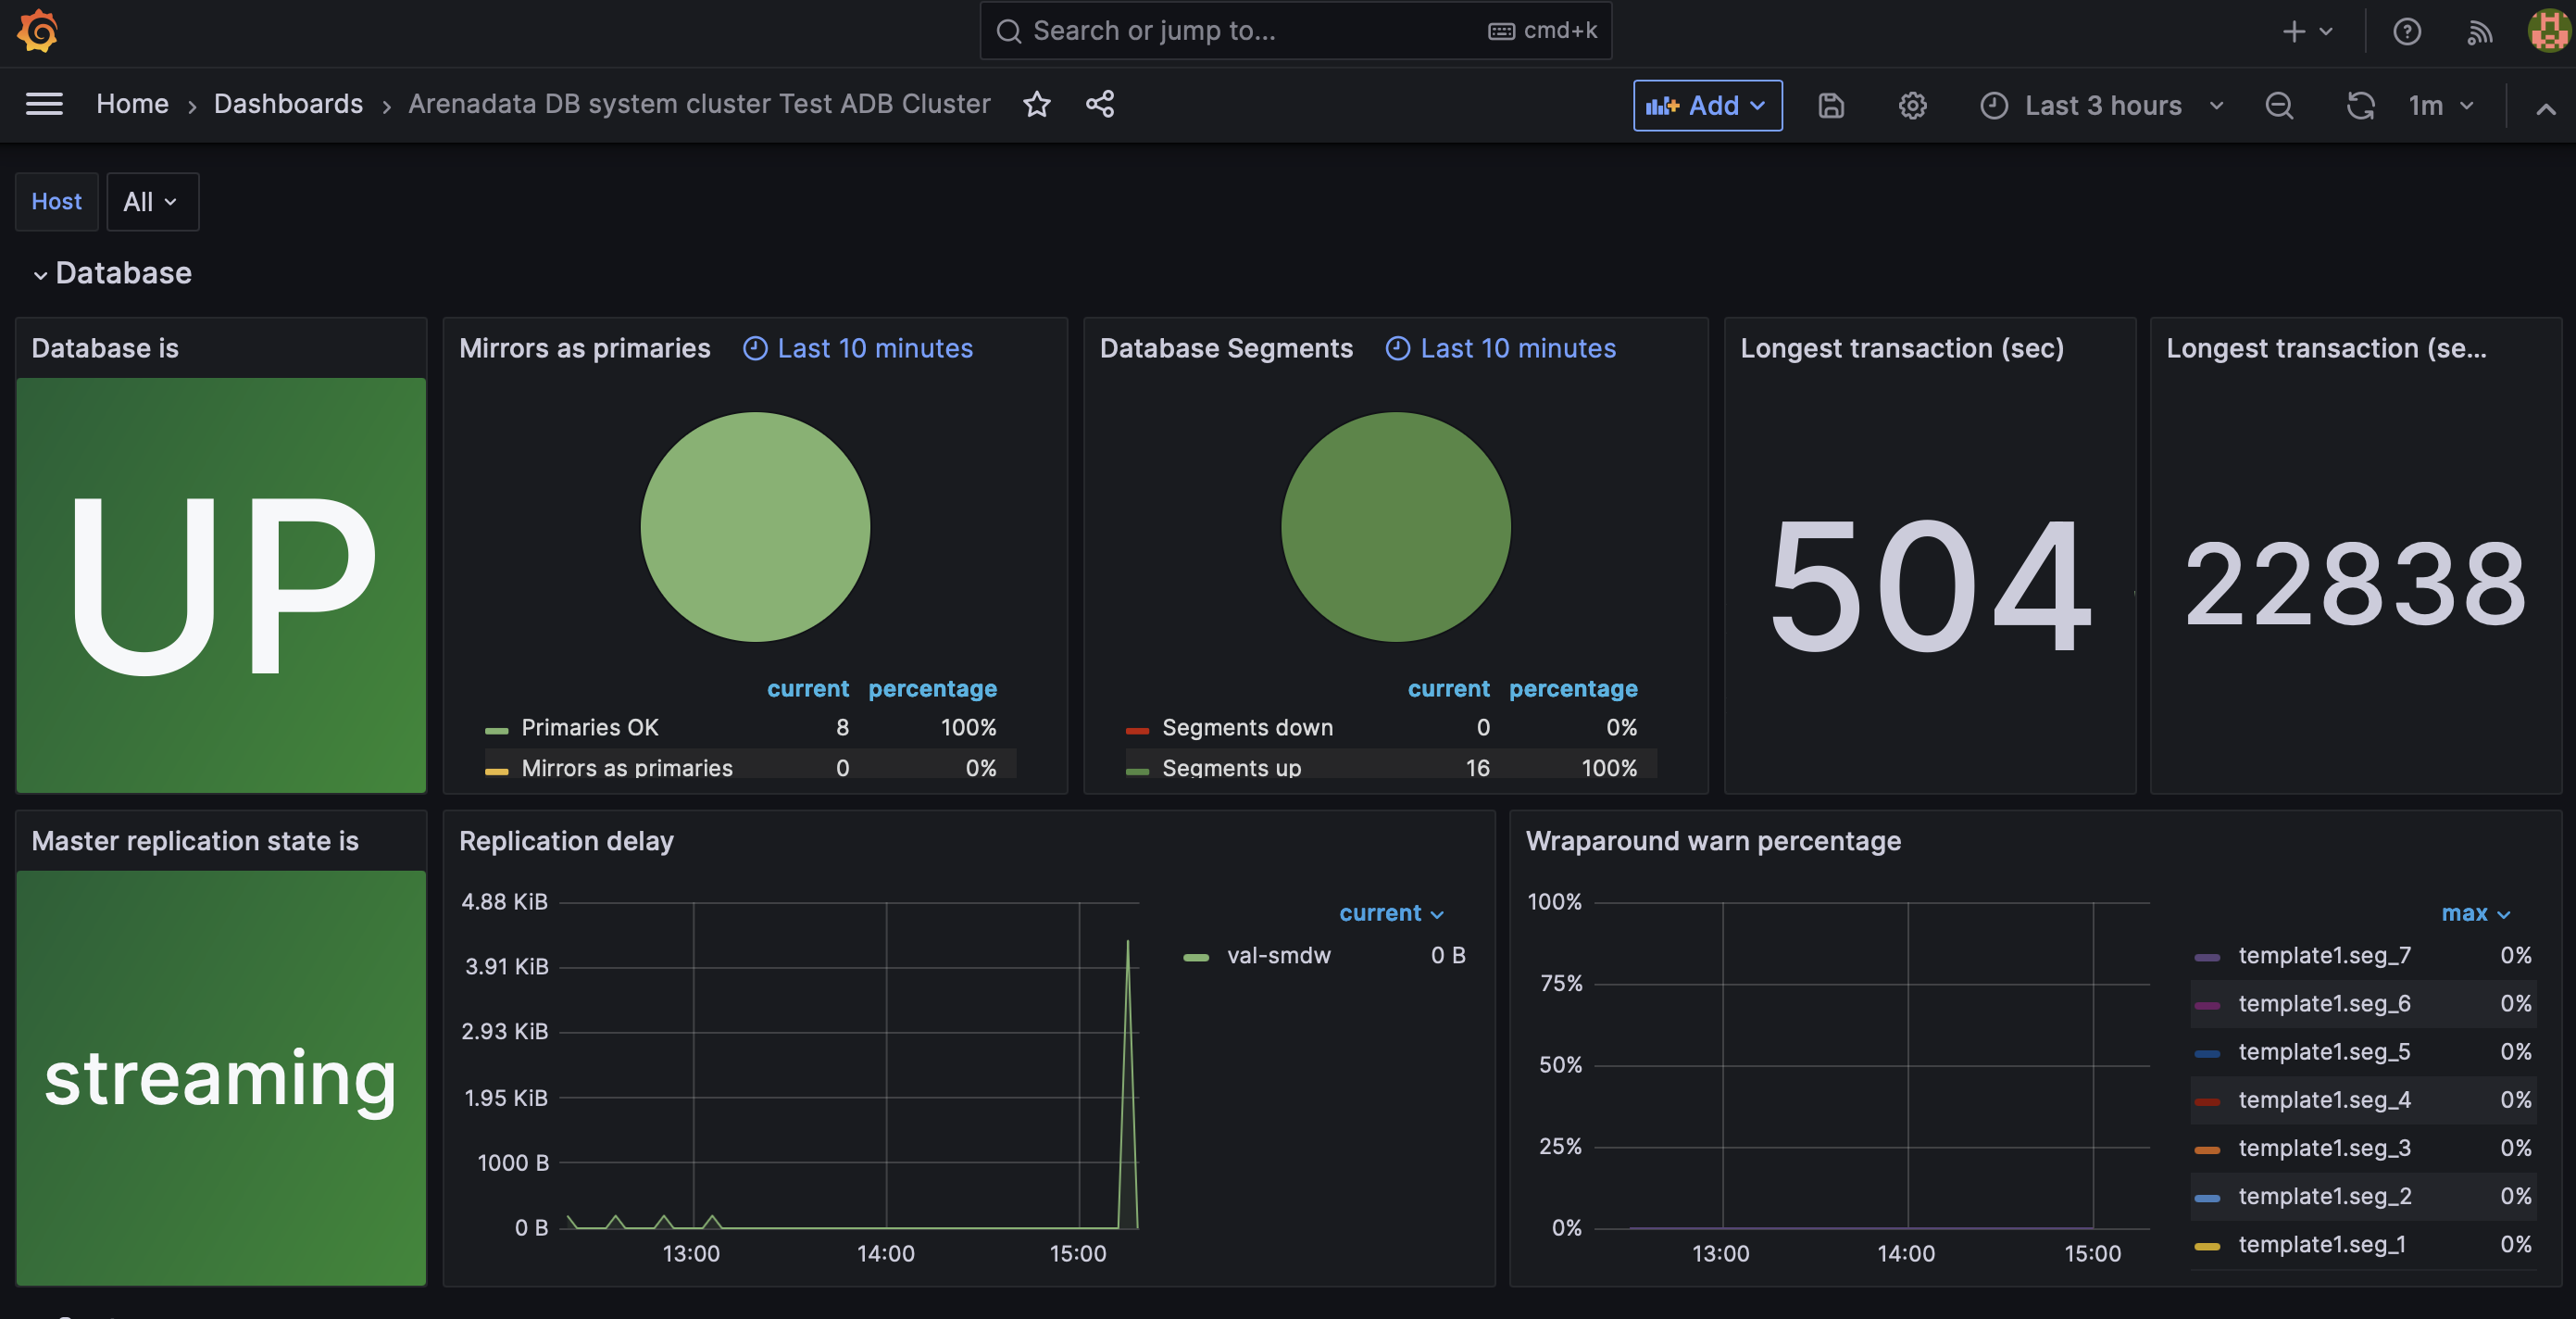Screen dimensions: 2576x1319
Task: Open the hamburger navigation menu
Action: coord(44,104)
